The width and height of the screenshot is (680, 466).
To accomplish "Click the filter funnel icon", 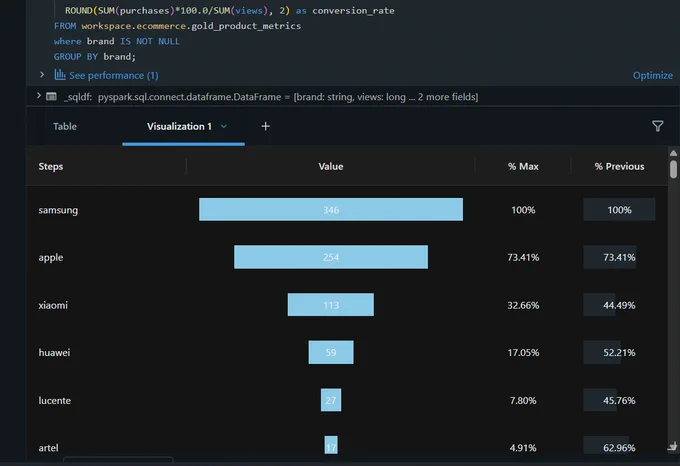I will point(657,126).
